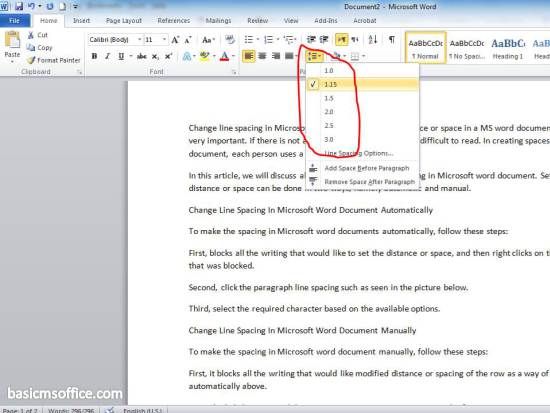The height and width of the screenshot is (413, 550).
Task: Expand the Paste options arrow
Action: 12,62
